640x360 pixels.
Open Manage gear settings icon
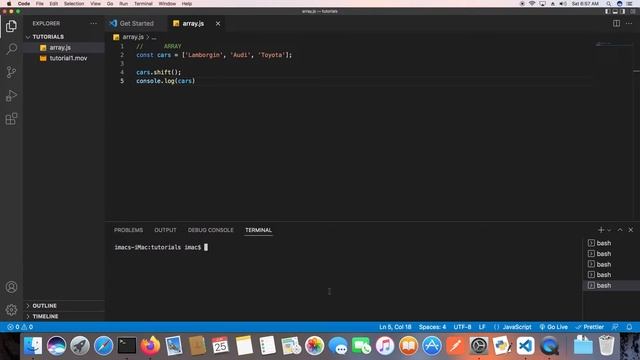pyautogui.click(x=11, y=310)
